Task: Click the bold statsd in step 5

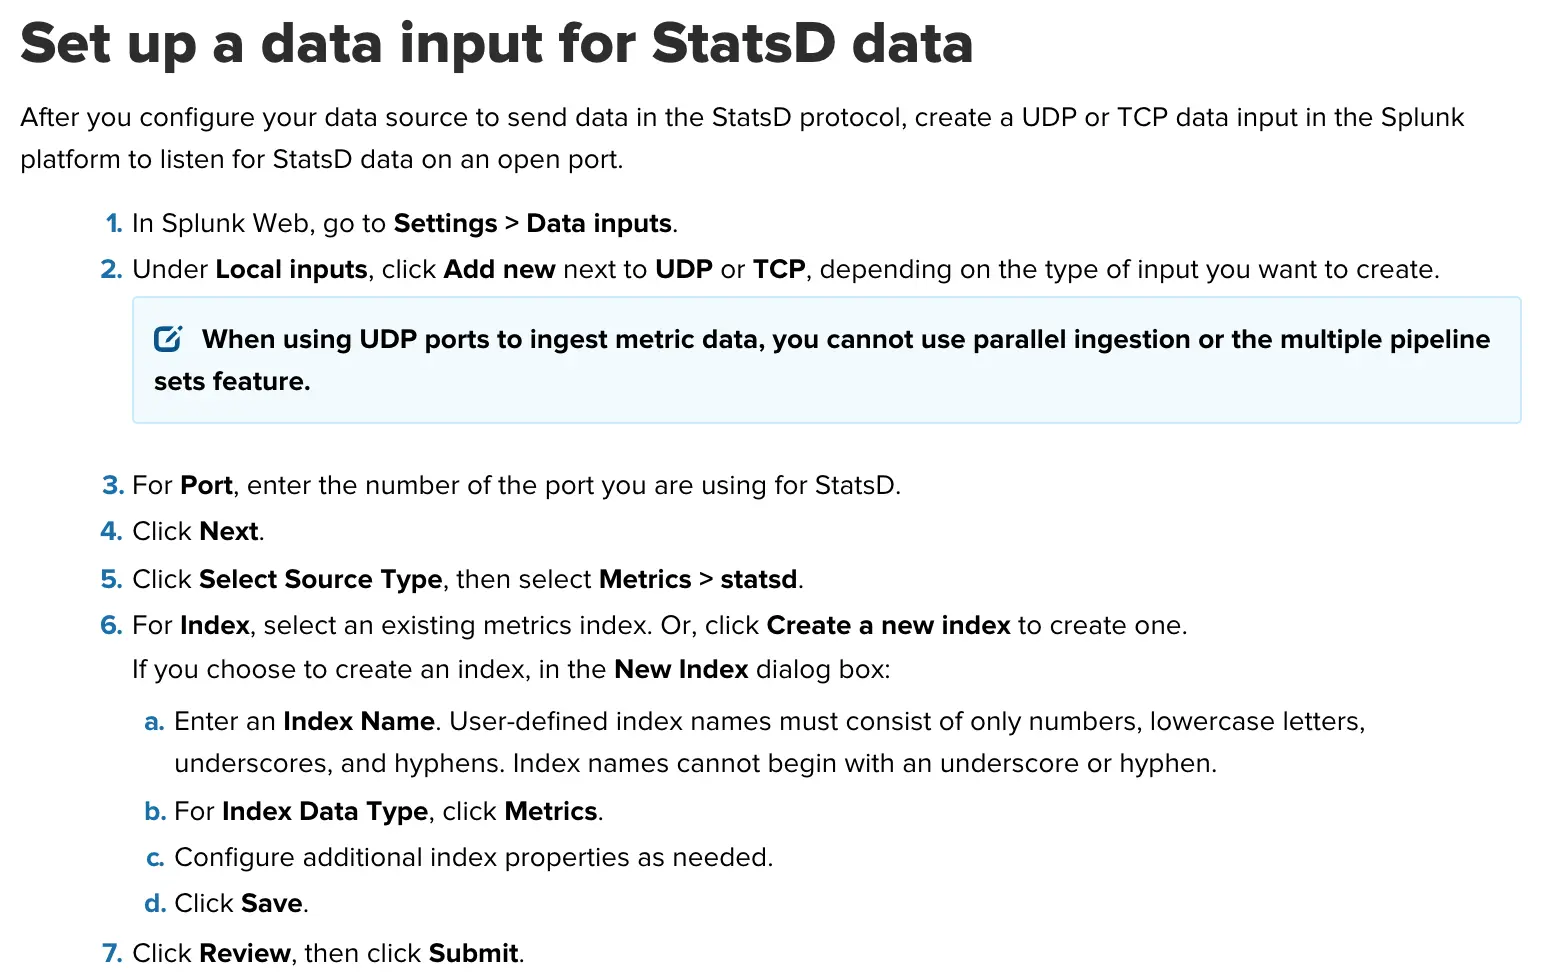Action: (x=759, y=579)
